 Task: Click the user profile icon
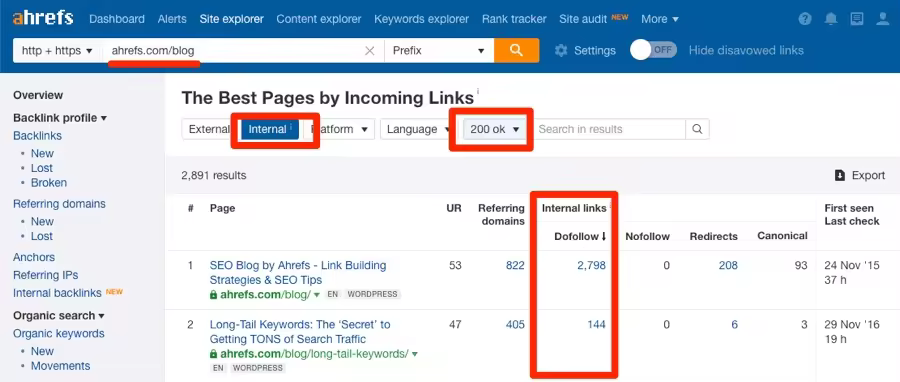pos(883,19)
